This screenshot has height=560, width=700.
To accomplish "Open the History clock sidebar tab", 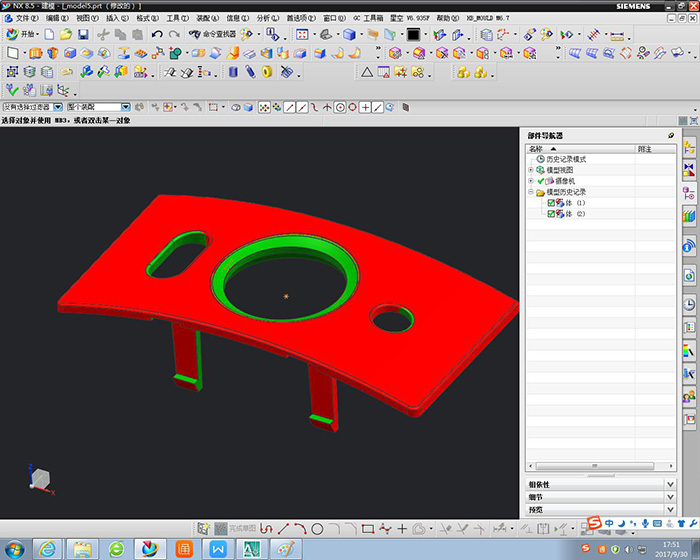I will point(689,305).
